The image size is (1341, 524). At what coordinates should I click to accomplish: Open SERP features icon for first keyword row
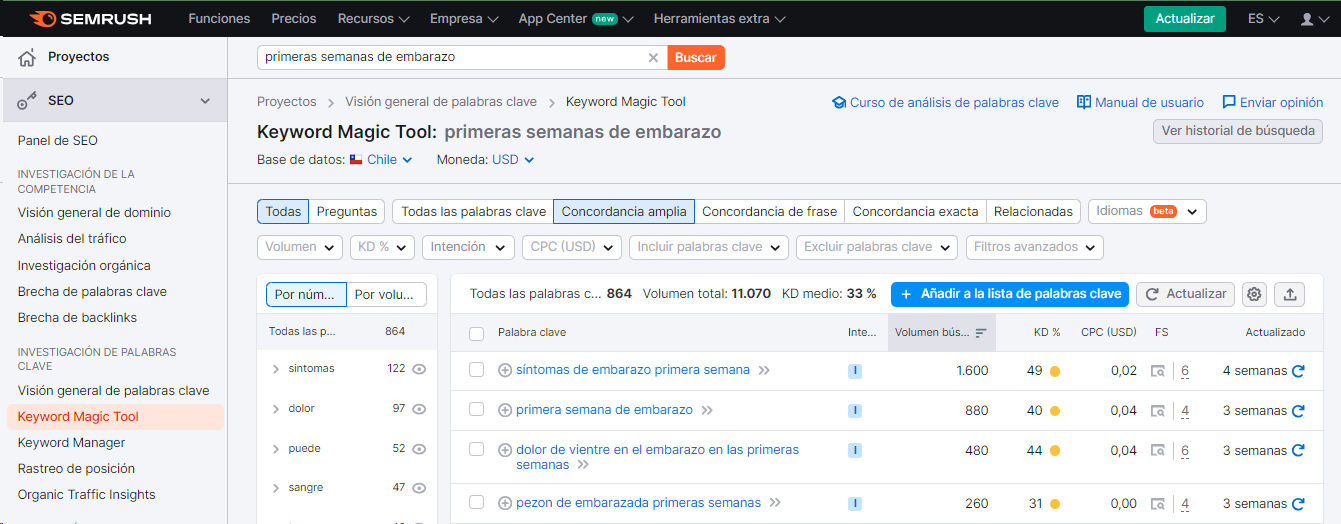click(x=1157, y=371)
